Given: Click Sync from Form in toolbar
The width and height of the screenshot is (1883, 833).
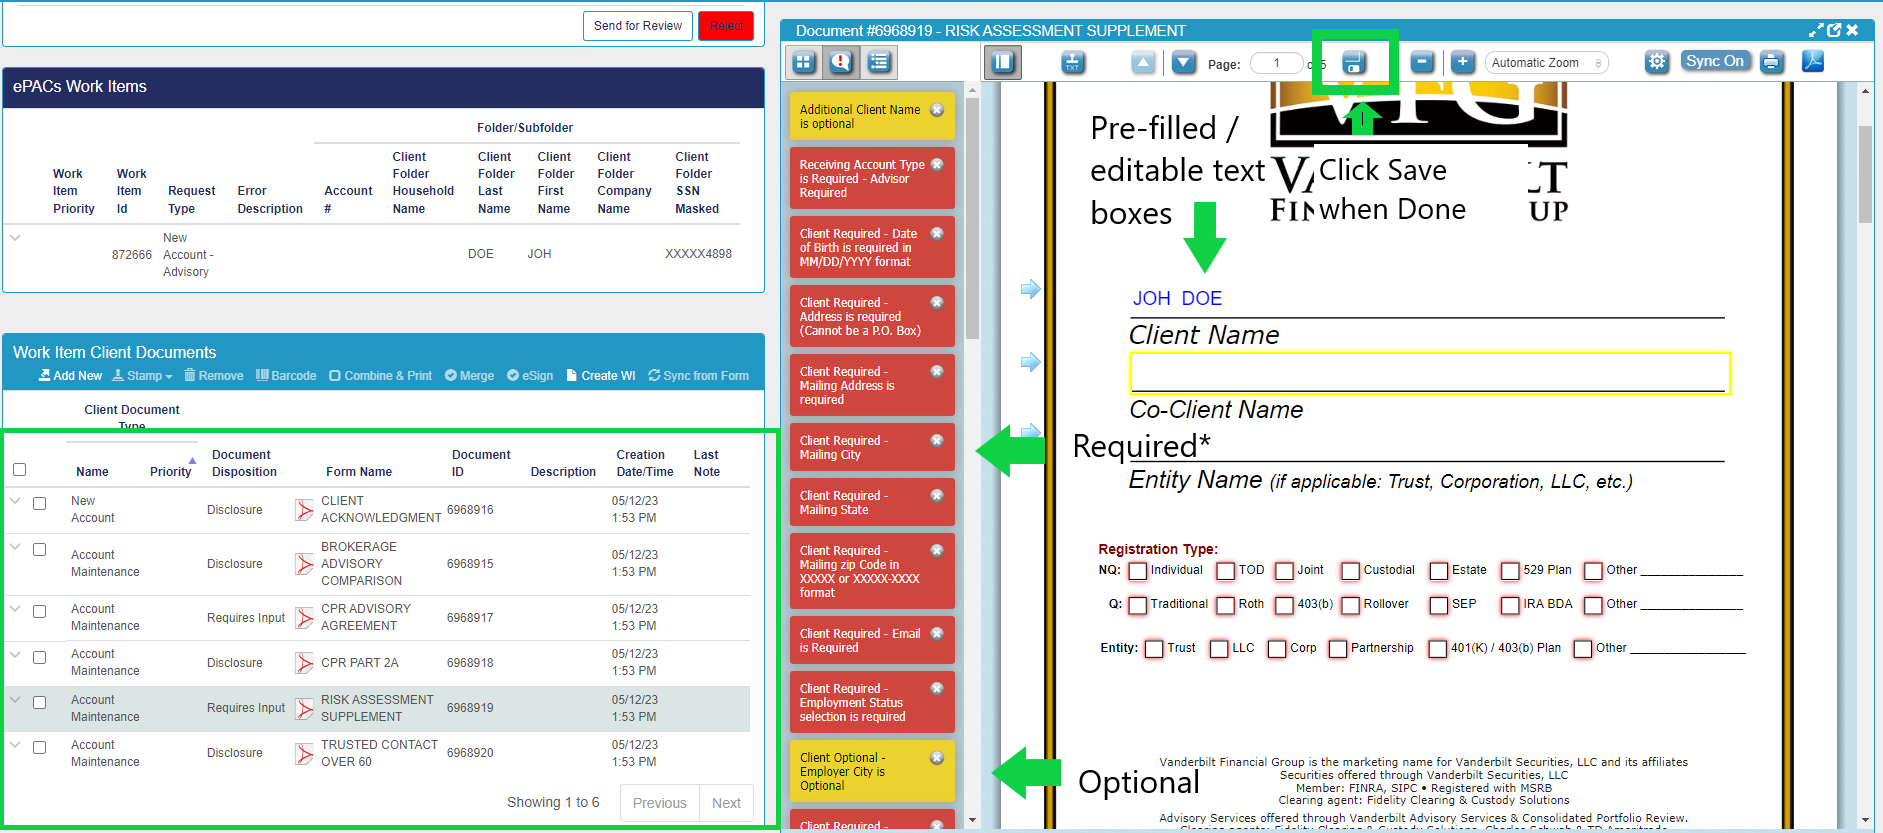Looking at the screenshot, I should point(698,376).
